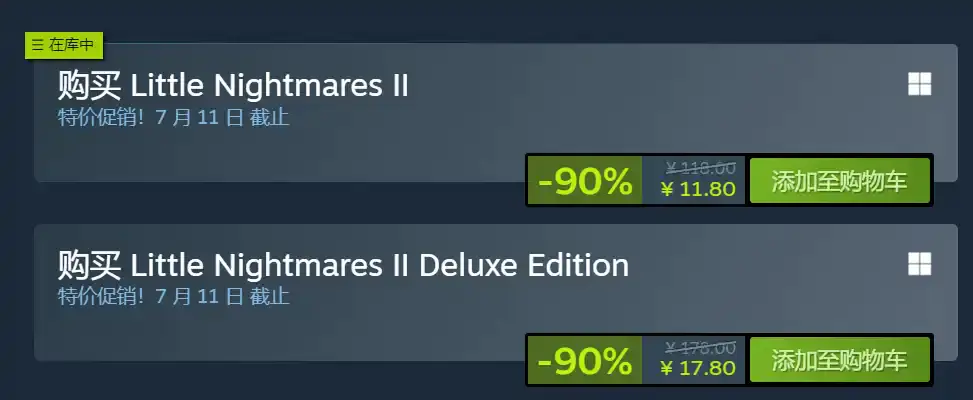Click the struck-through ¥178.00 original price
This screenshot has width=973, height=400.
click(701, 347)
